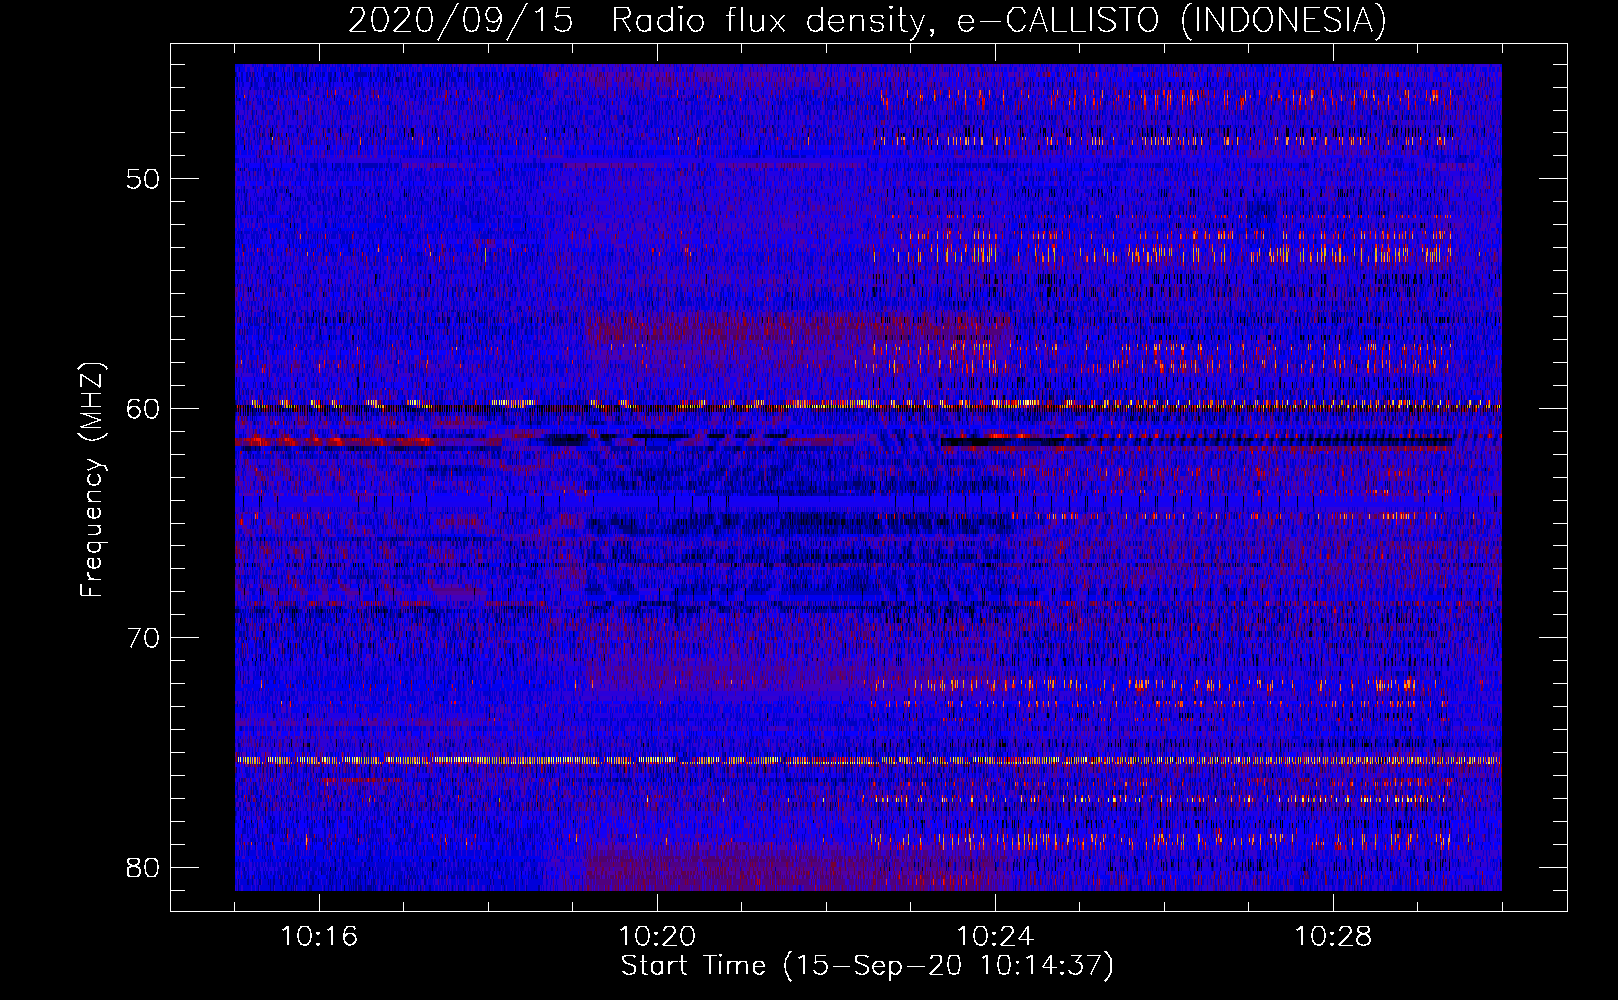Click the 10:16 time tick label
The height and width of the screenshot is (1000, 1618).
pos(320,937)
